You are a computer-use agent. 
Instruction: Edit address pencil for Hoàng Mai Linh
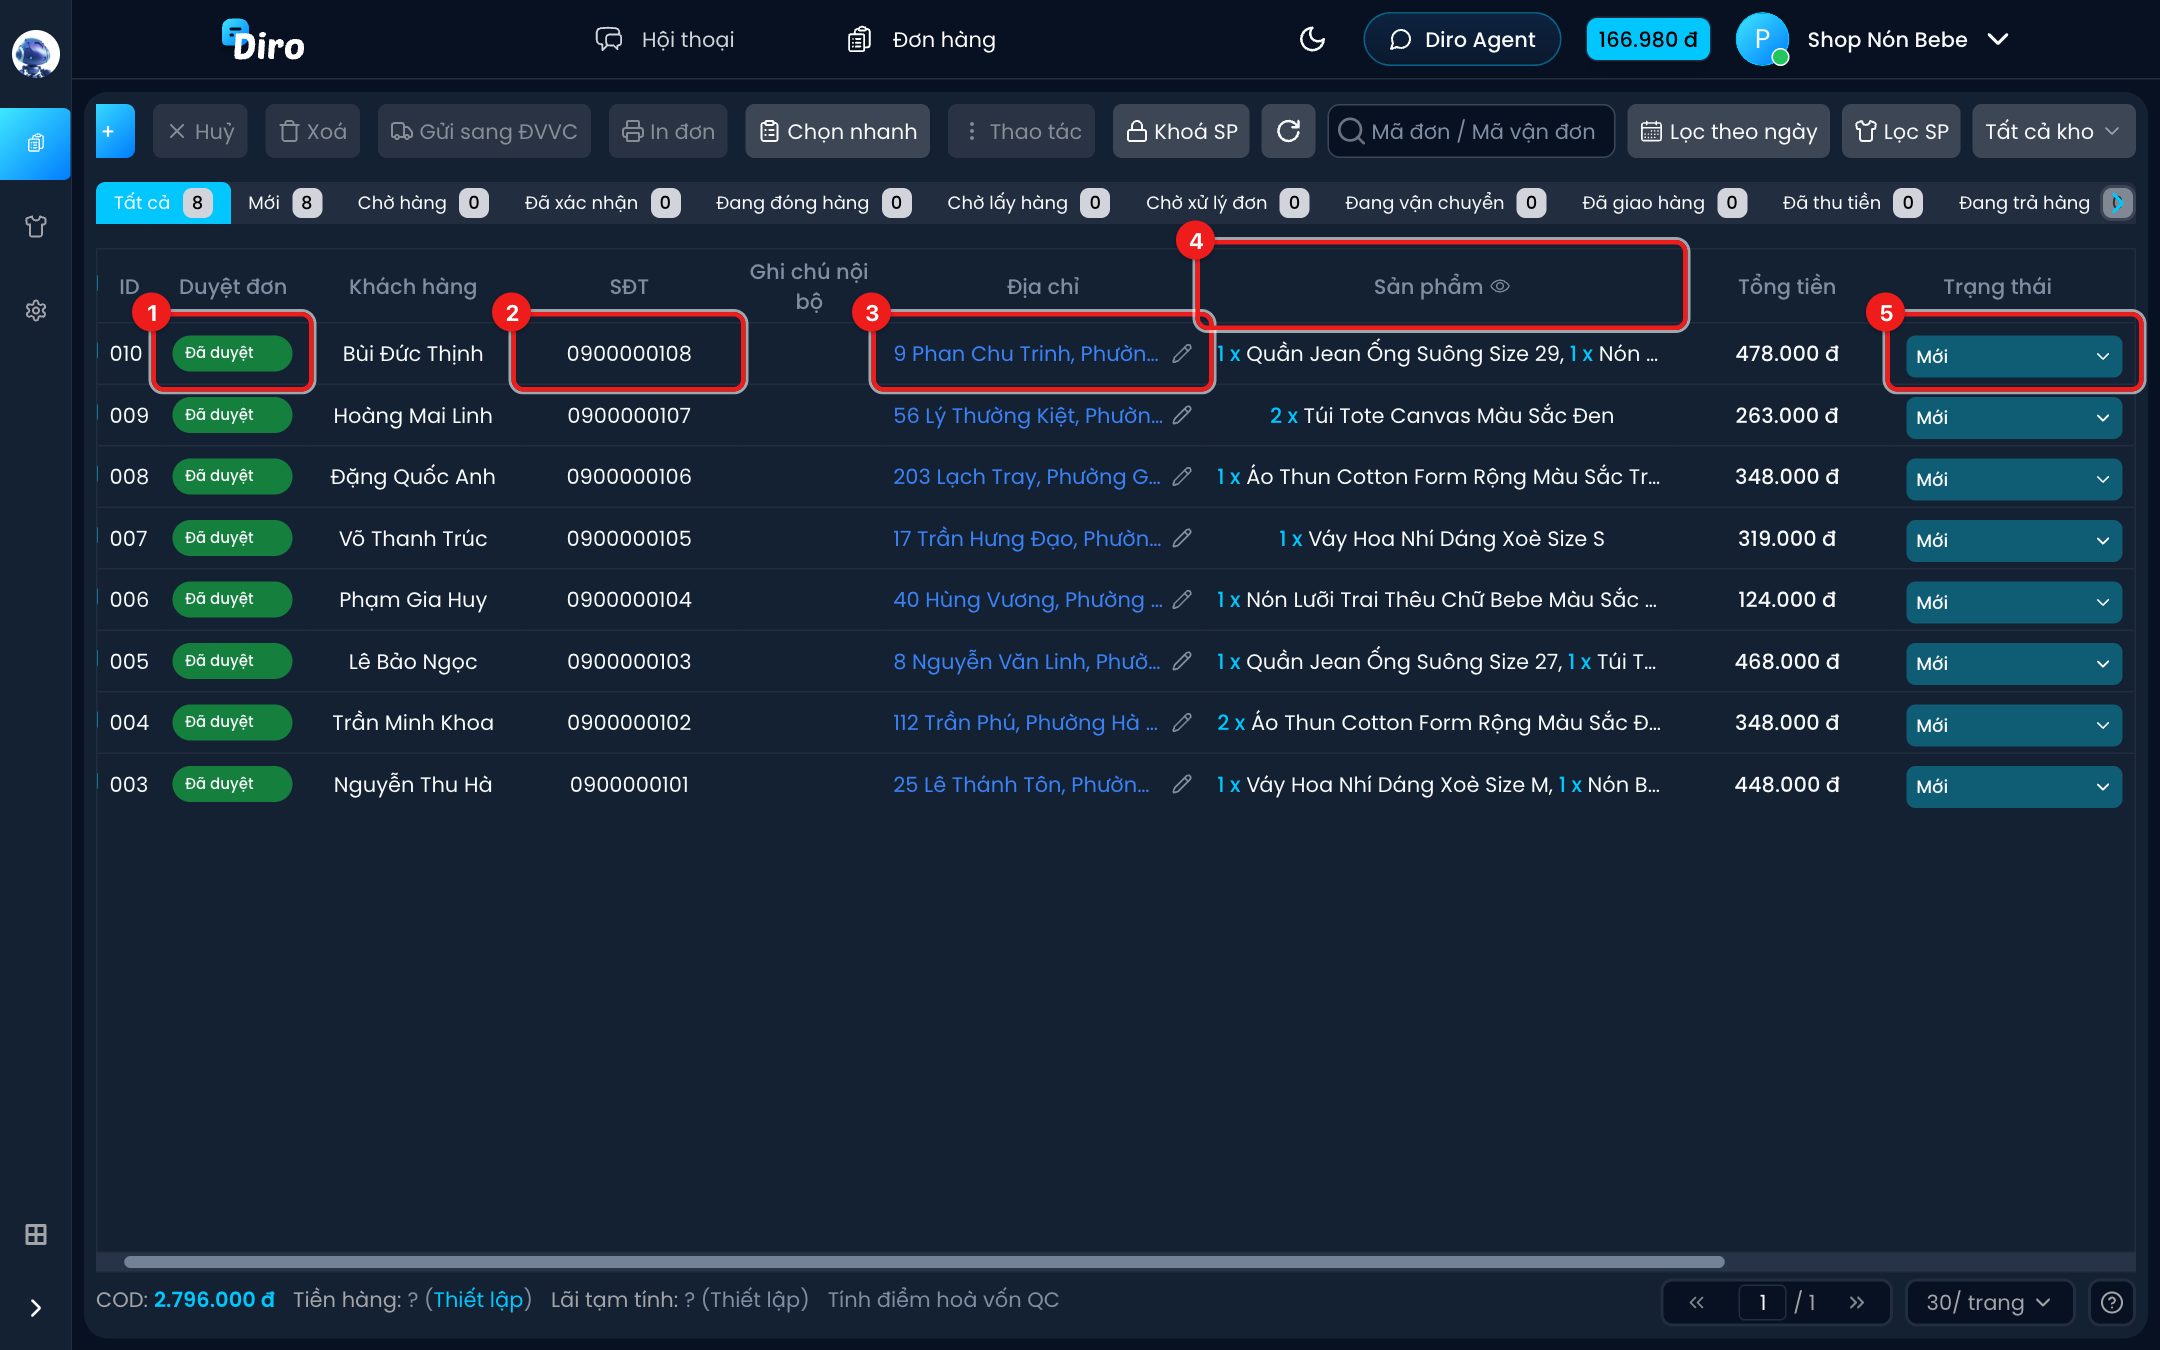[1182, 415]
